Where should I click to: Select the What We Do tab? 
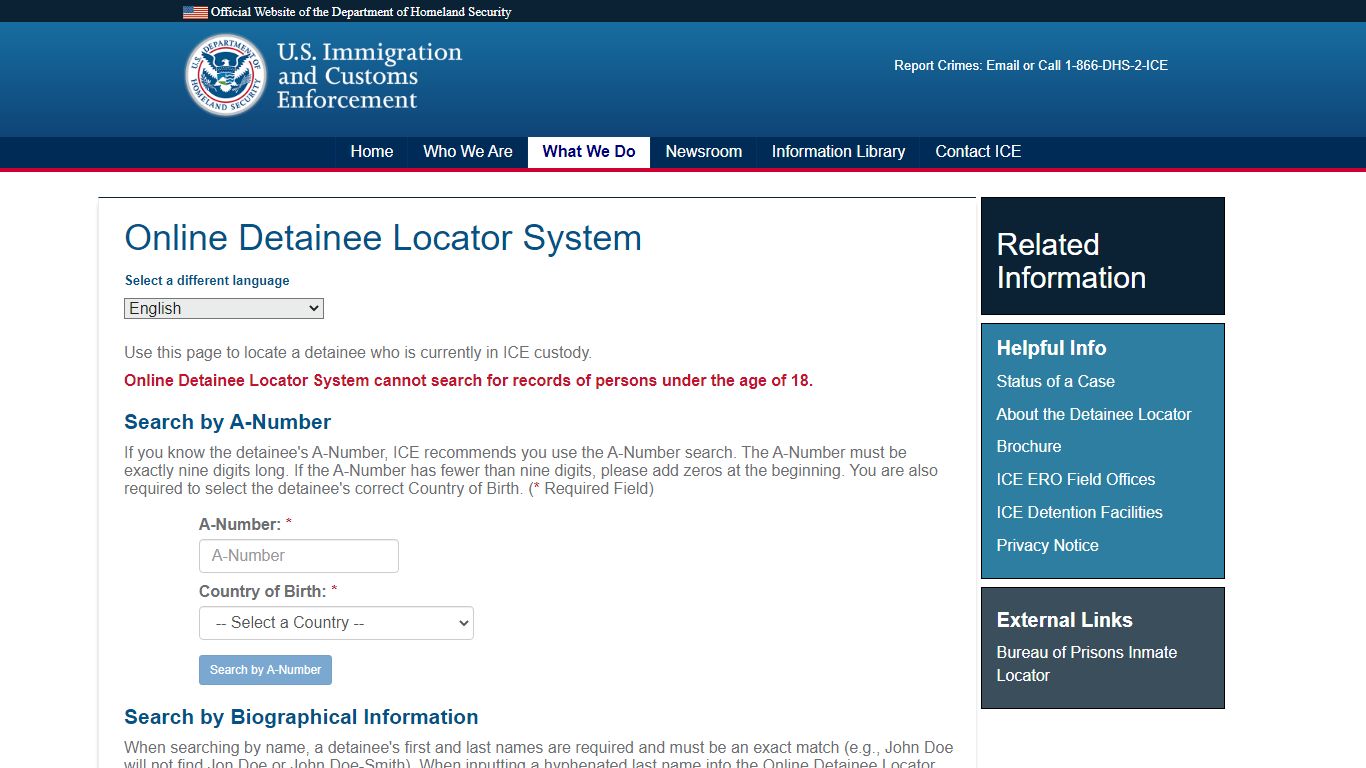589,152
